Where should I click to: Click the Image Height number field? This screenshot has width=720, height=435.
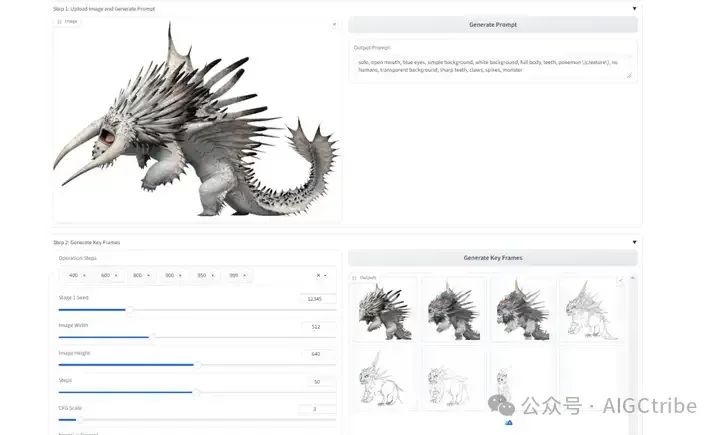318,354
